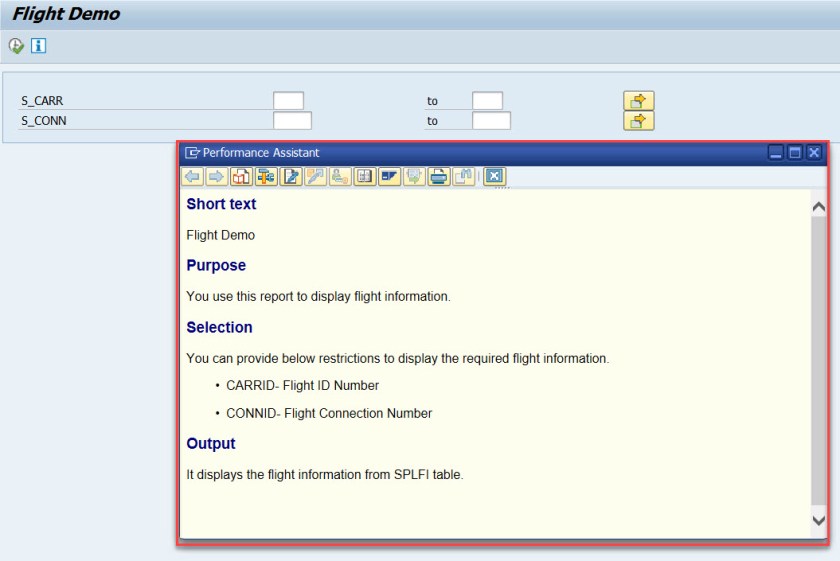Focus the S_CONN upper value field
Image resolution: width=840 pixels, height=561 pixels.
coord(491,121)
